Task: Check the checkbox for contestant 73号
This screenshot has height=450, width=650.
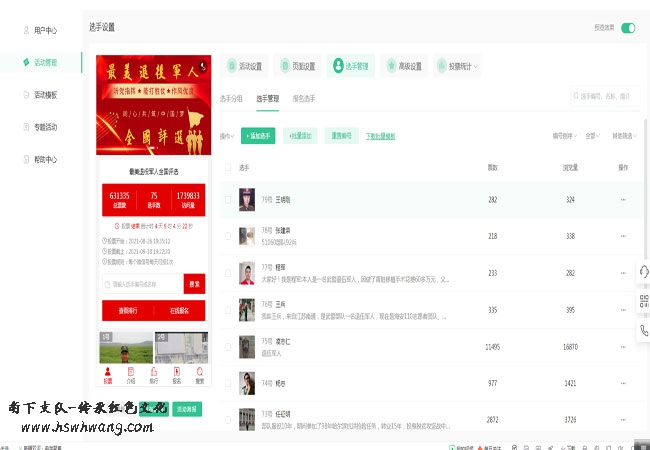Action: tap(228, 420)
